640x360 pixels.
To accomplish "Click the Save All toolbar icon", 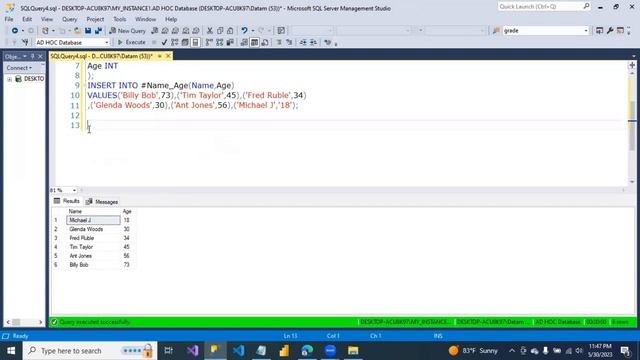I will click(98, 31).
